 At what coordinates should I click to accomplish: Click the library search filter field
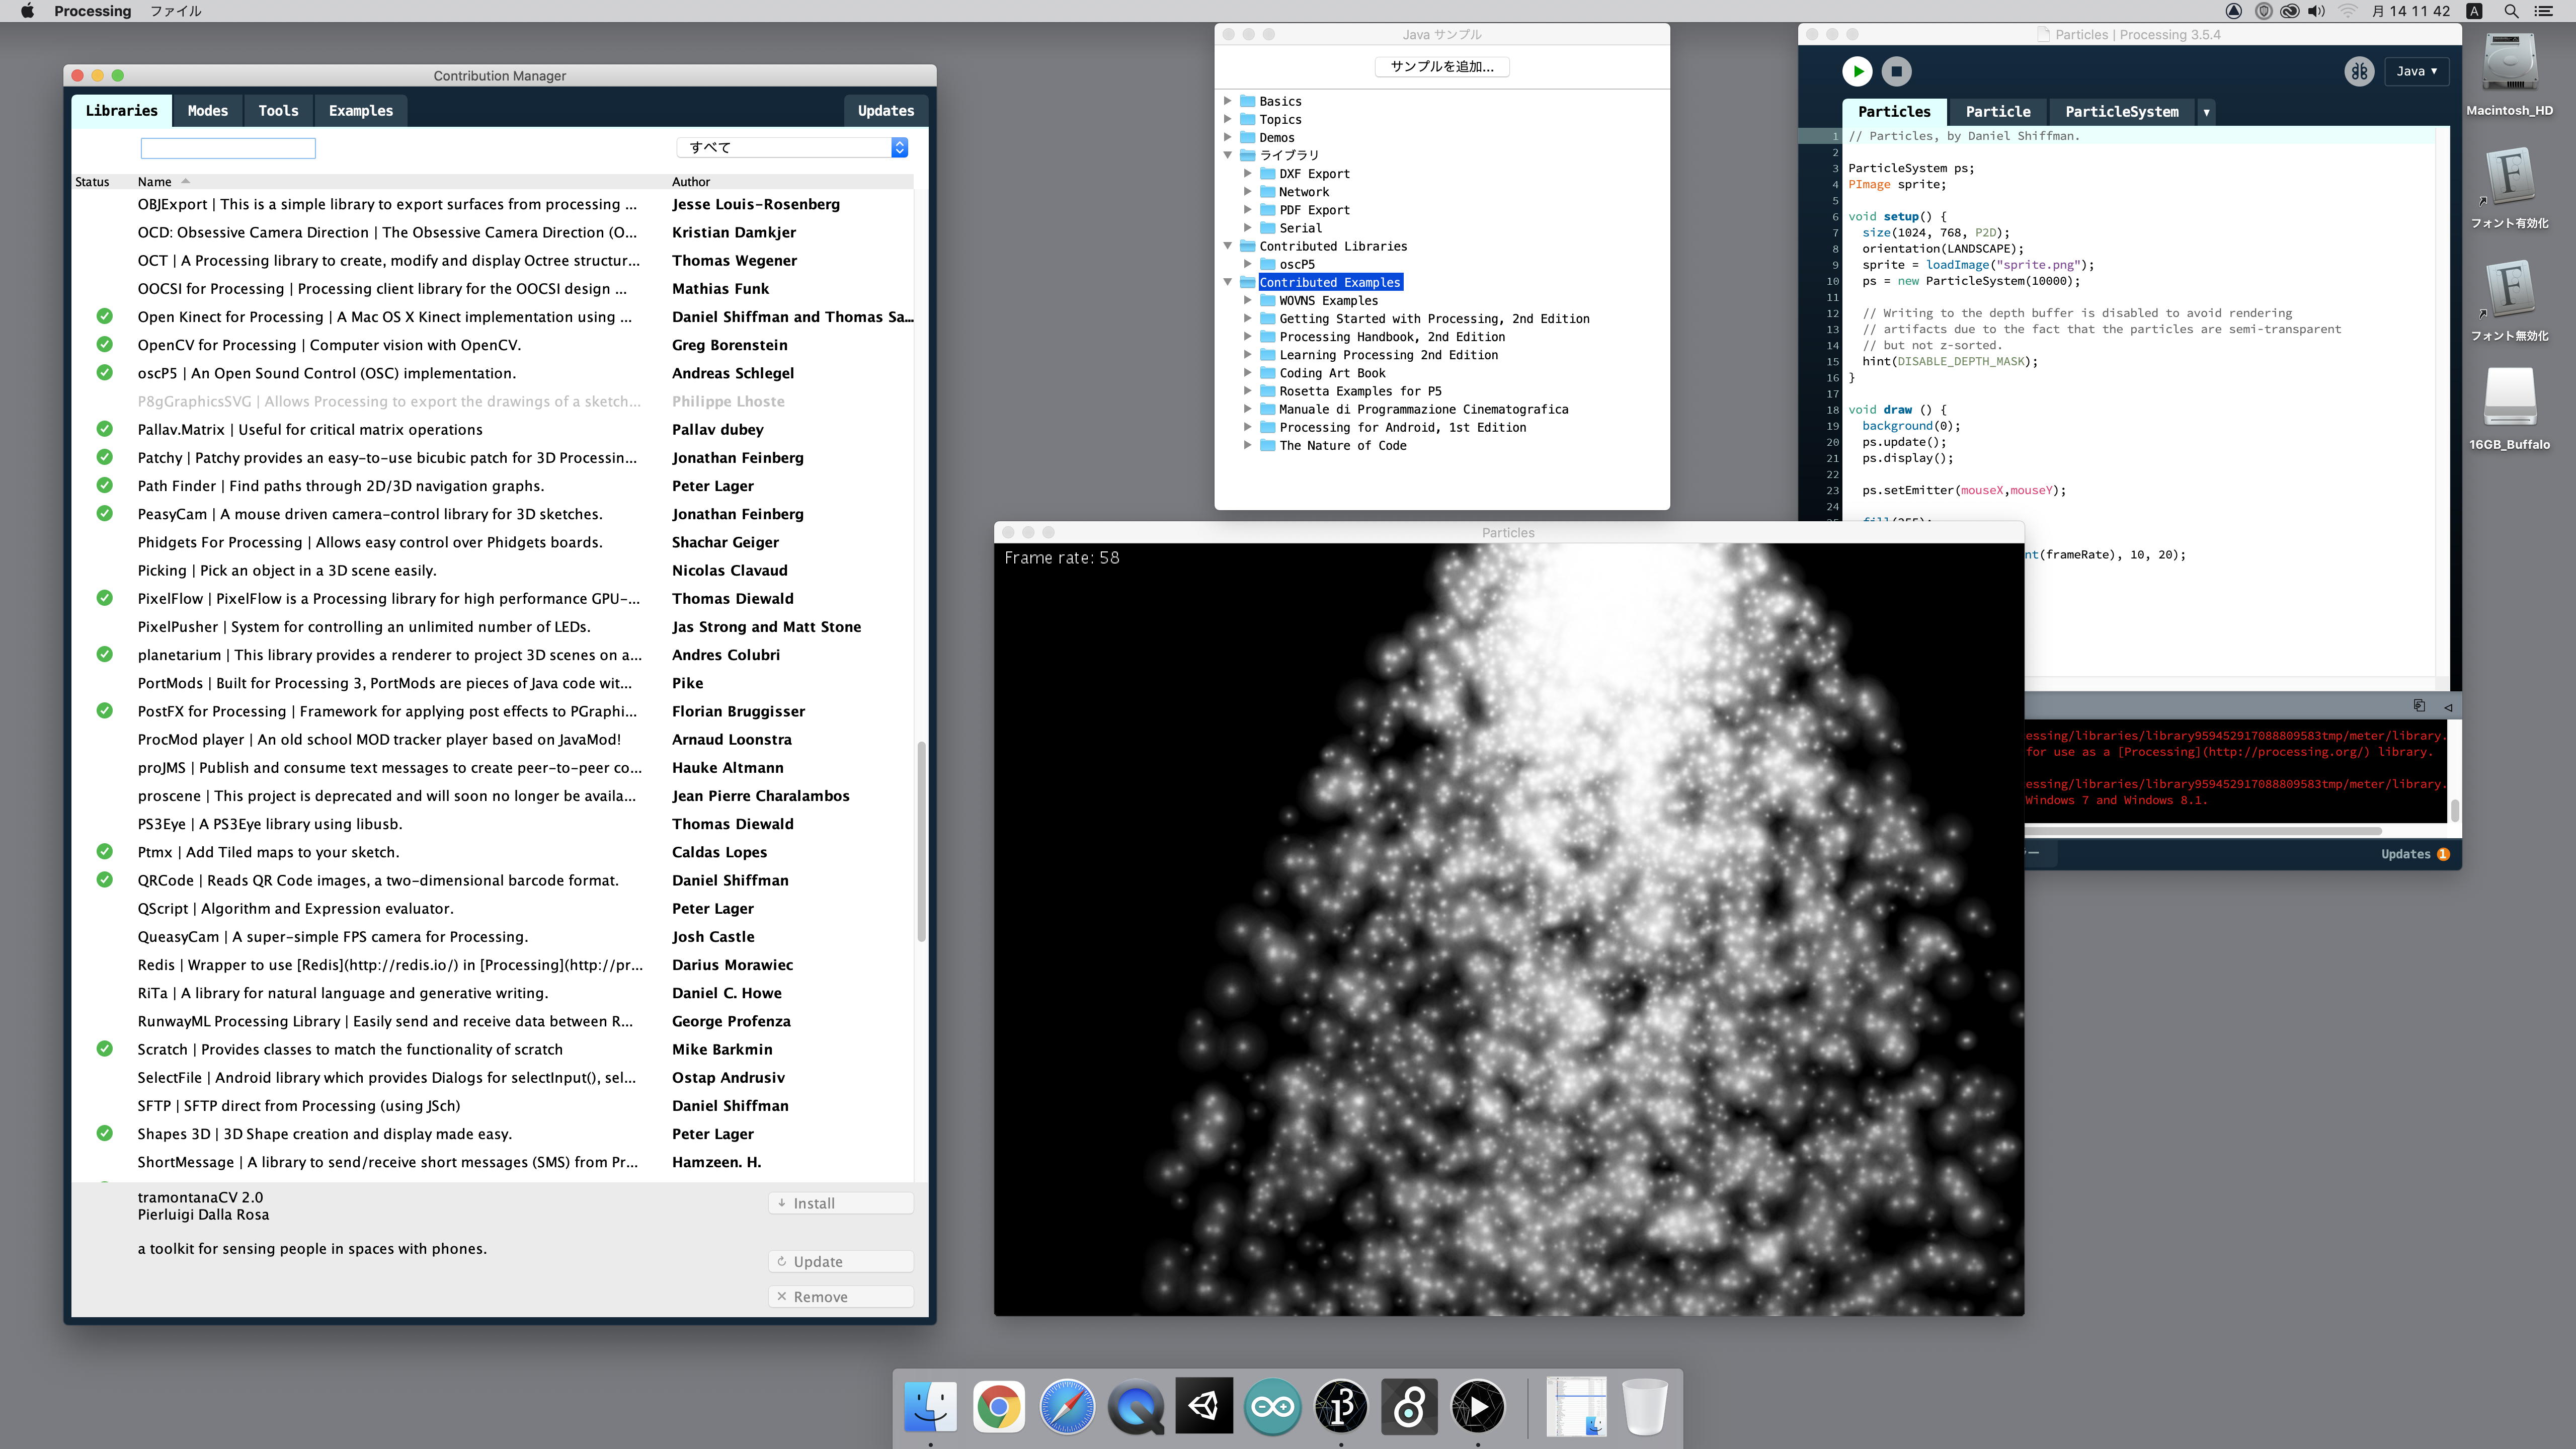coord(228,148)
